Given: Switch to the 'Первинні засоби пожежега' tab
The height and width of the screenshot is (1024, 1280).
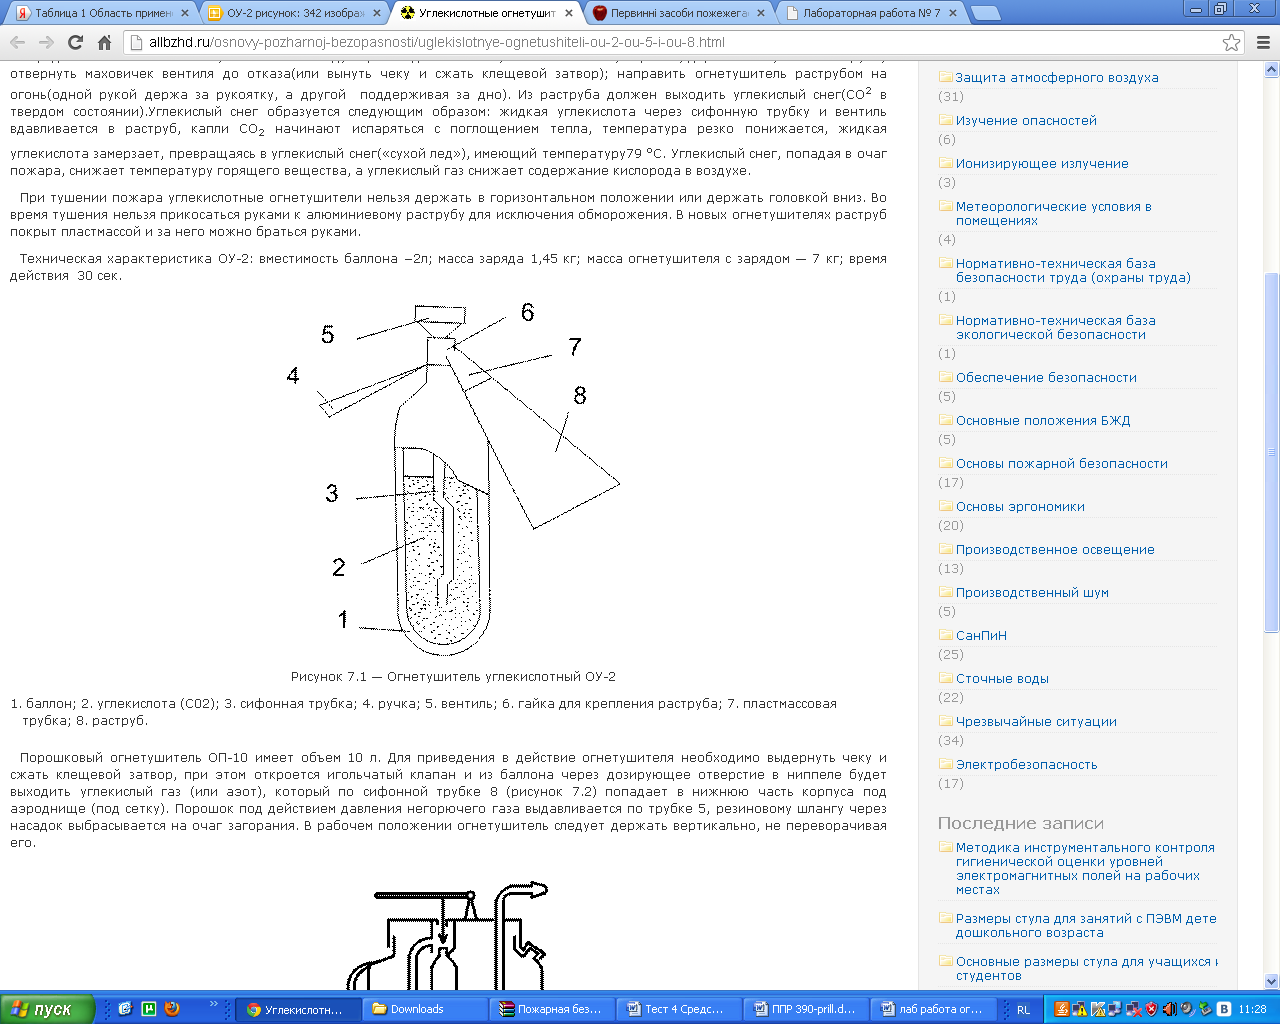Looking at the screenshot, I should [x=677, y=13].
